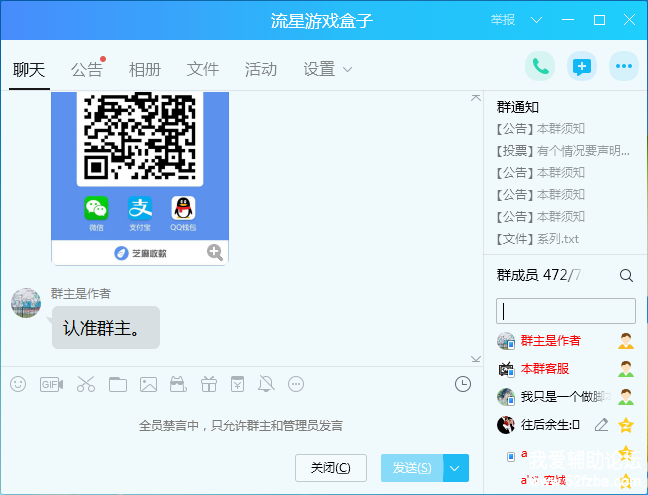The width and height of the screenshot is (648, 495).
Task: Select the scissors screenshot tool
Action: pyautogui.click(x=85, y=384)
